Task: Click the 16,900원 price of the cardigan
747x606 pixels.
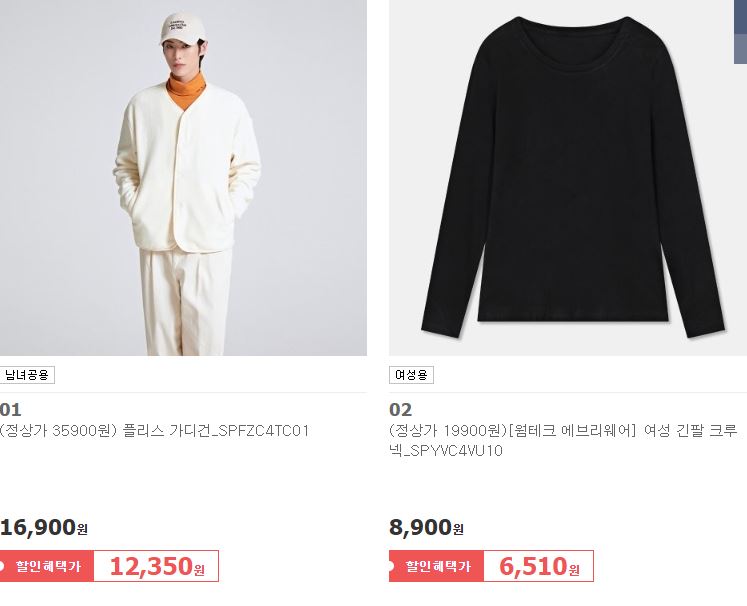Action: coord(44,527)
